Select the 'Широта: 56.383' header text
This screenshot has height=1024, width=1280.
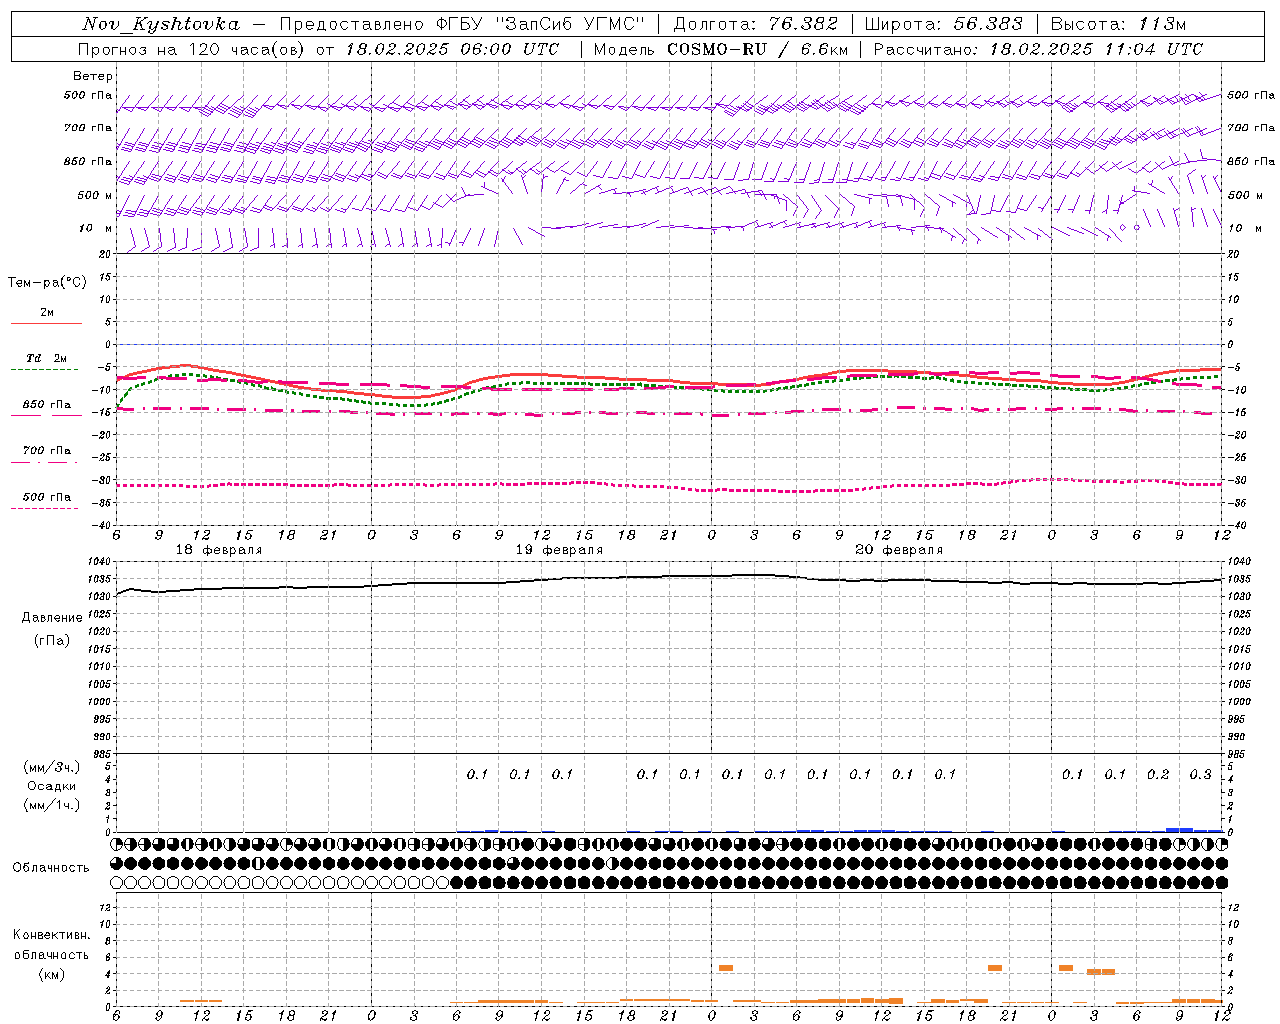(944, 24)
